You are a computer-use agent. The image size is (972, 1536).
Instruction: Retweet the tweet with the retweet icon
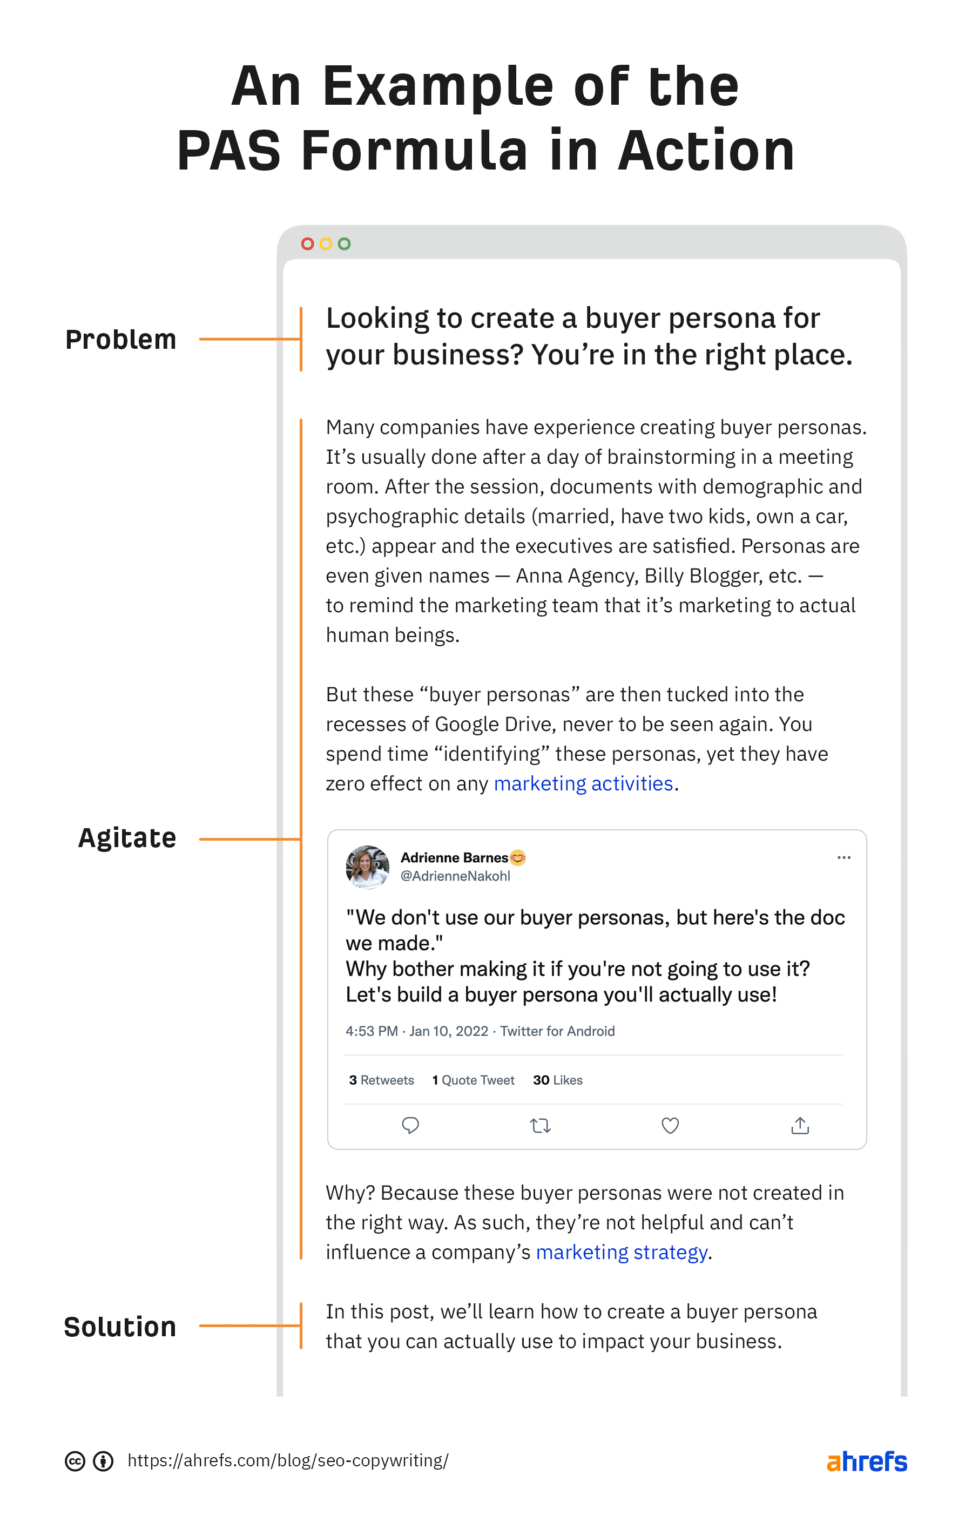pyautogui.click(x=541, y=1125)
